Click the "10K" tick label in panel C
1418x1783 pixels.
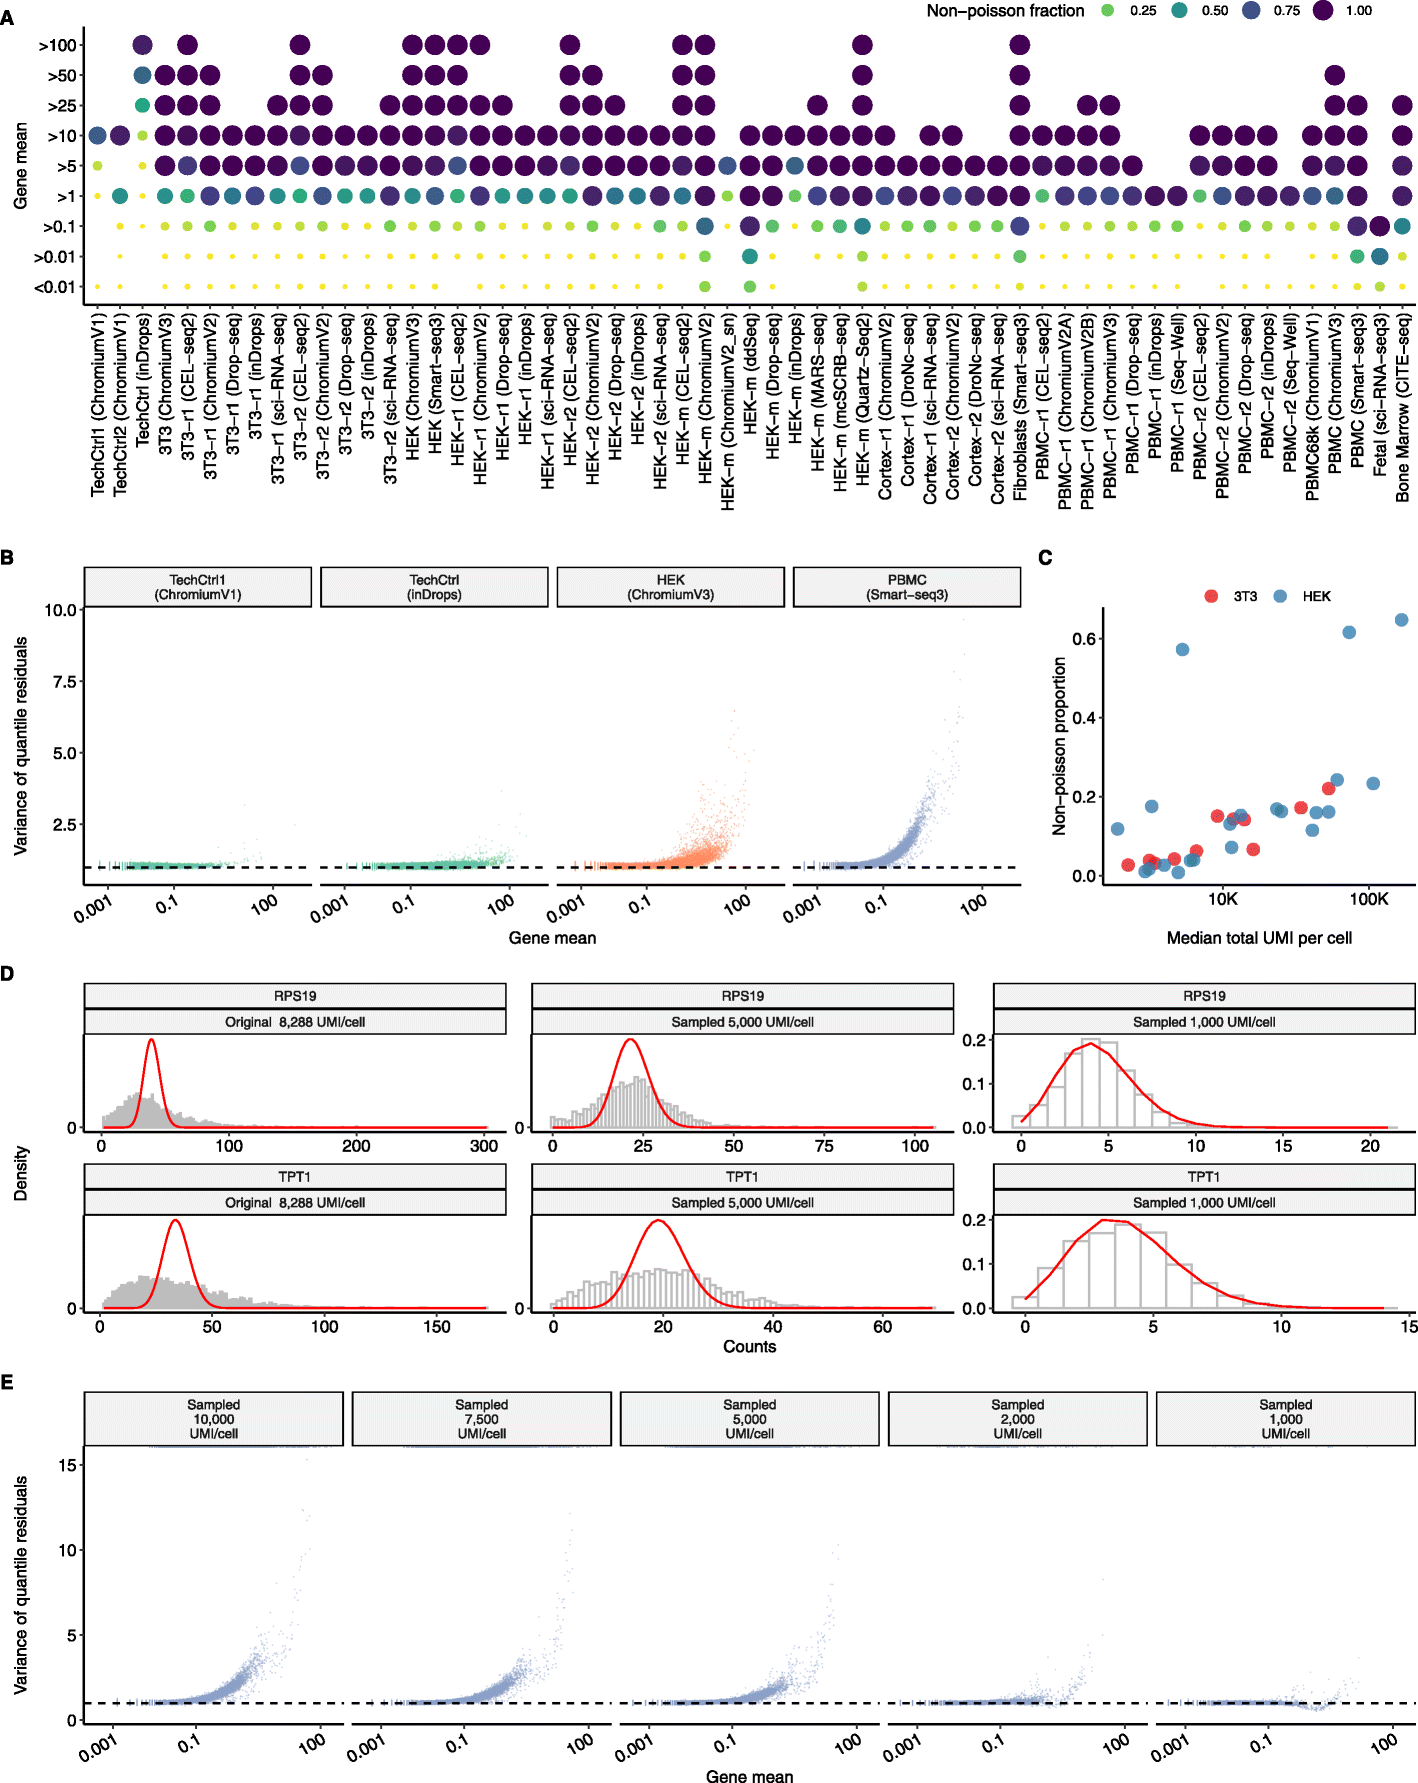click(1223, 899)
